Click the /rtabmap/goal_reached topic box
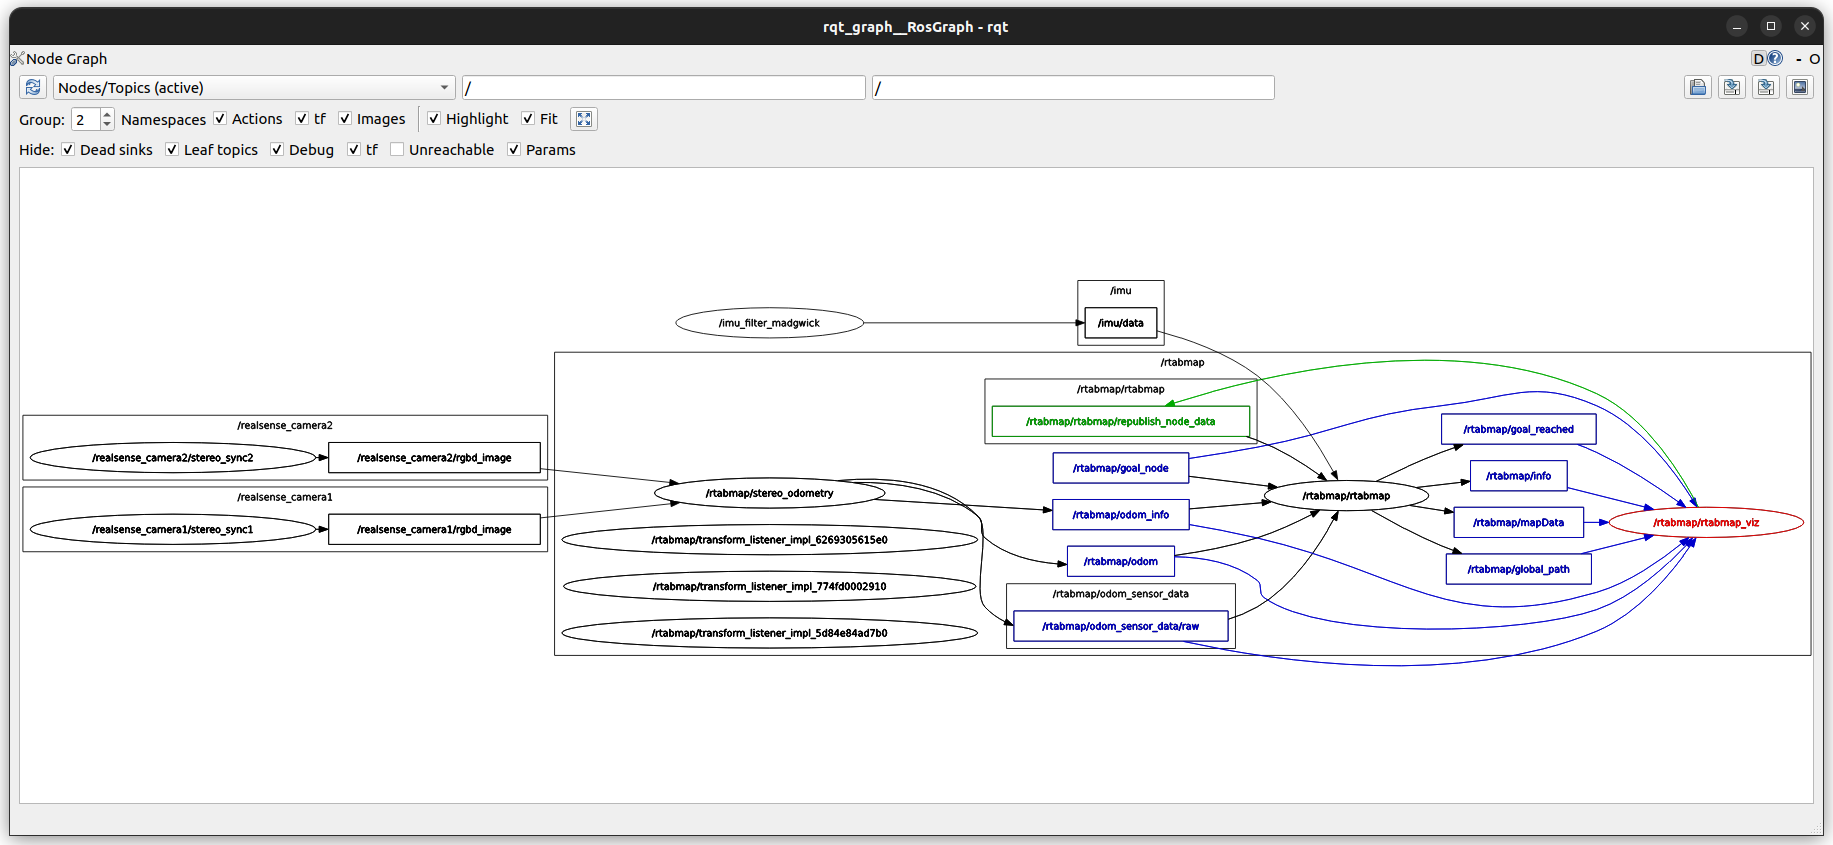The height and width of the screenshot is (845, 1833). click(x=1518, y=430)
